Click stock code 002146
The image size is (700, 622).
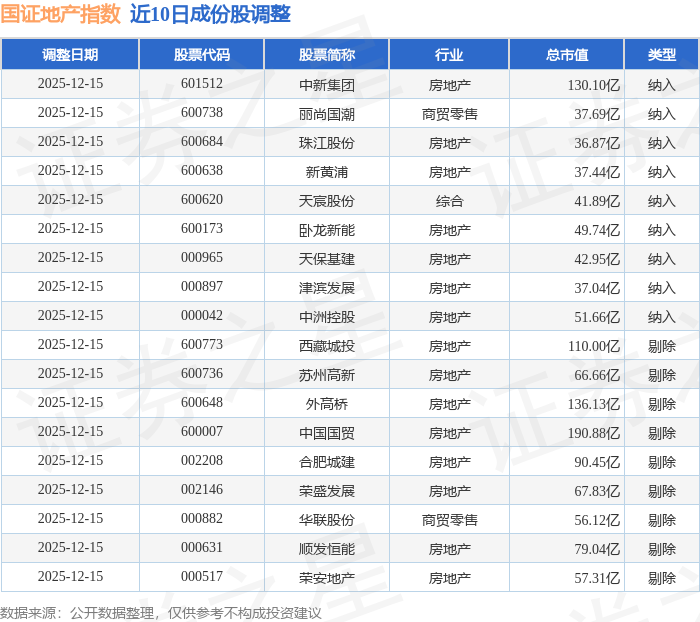point(202,490)
